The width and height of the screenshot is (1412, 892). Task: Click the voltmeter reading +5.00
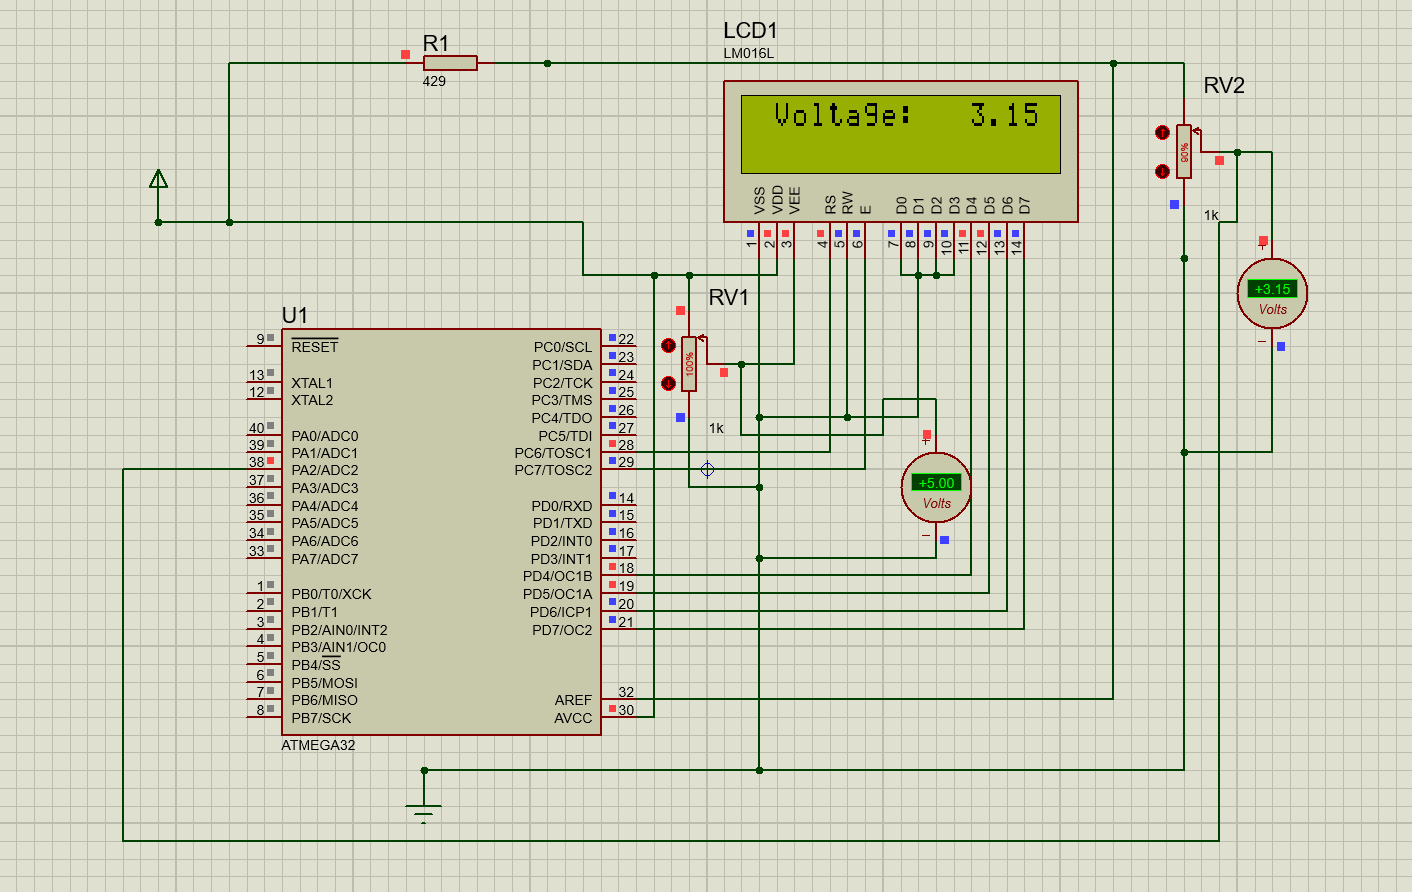tap(936, 487)
